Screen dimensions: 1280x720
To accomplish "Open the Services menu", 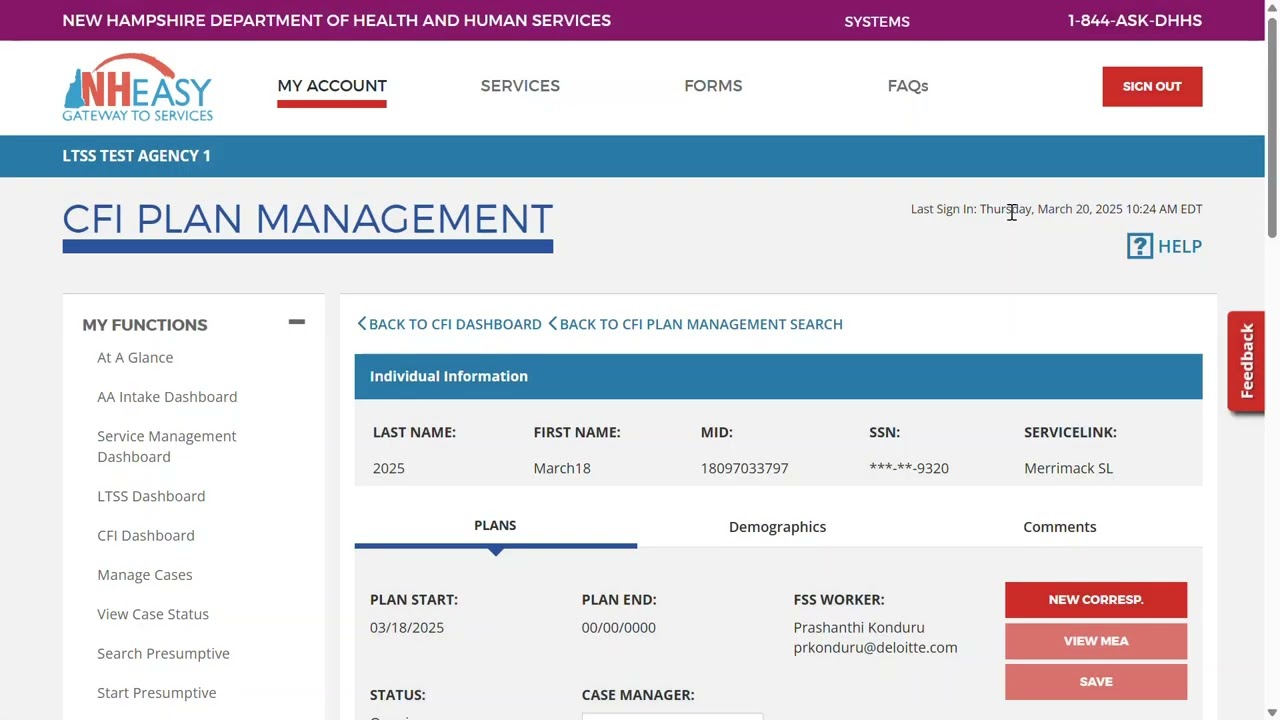I will tap(520, 86).
